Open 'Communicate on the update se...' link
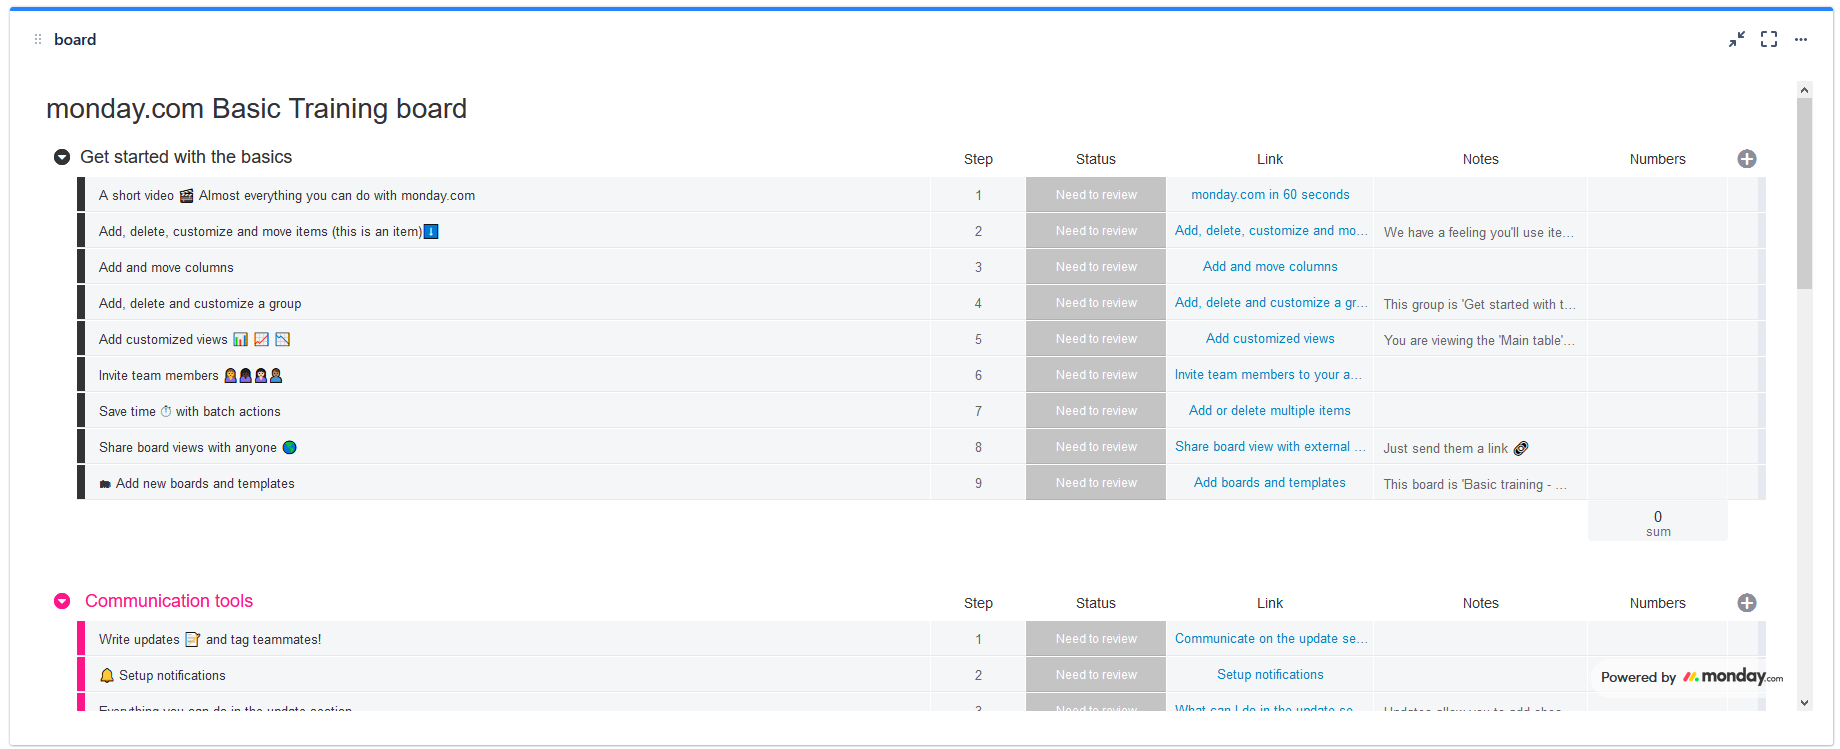The height and width of the screenshot is (749, 1840). 1270,639
